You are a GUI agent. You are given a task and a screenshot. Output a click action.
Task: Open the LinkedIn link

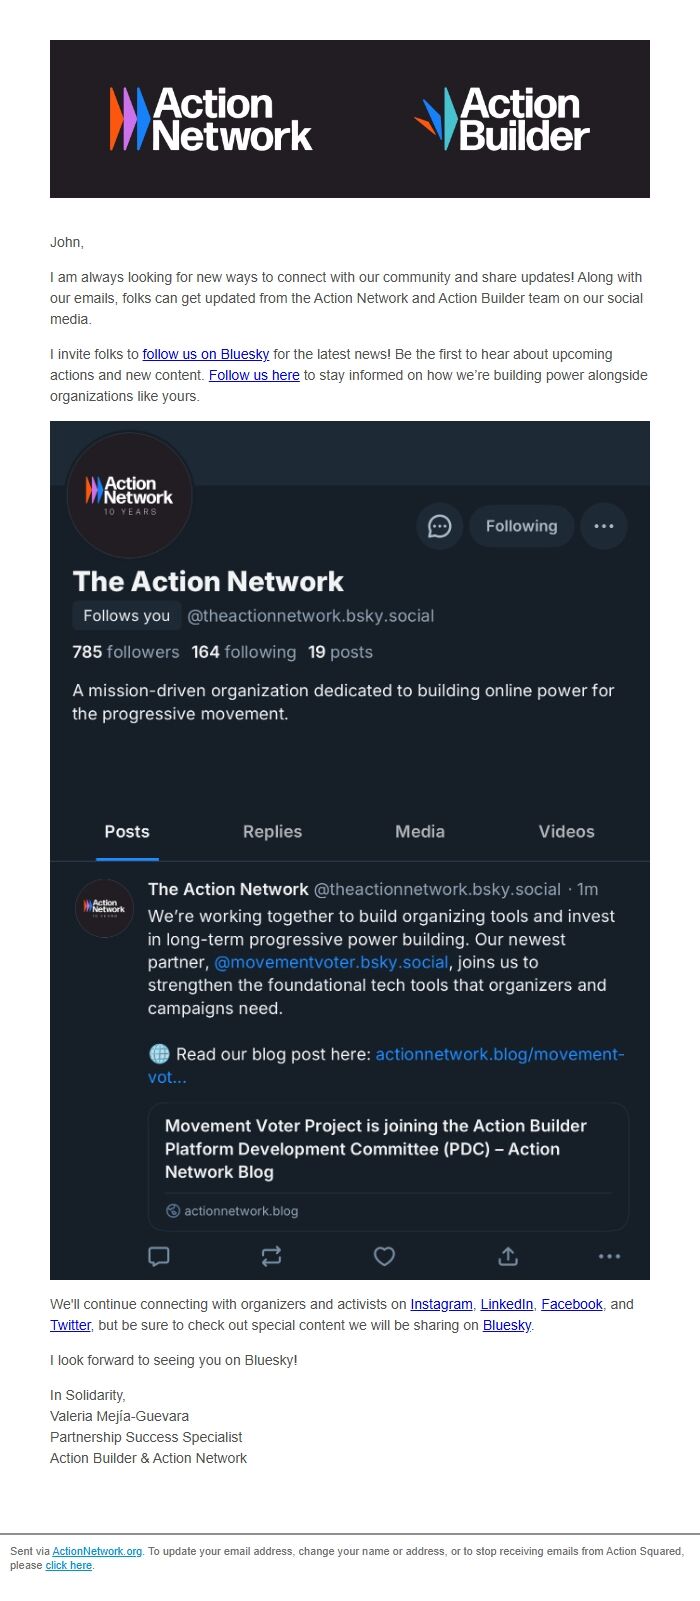click(x=507, y=1304)
